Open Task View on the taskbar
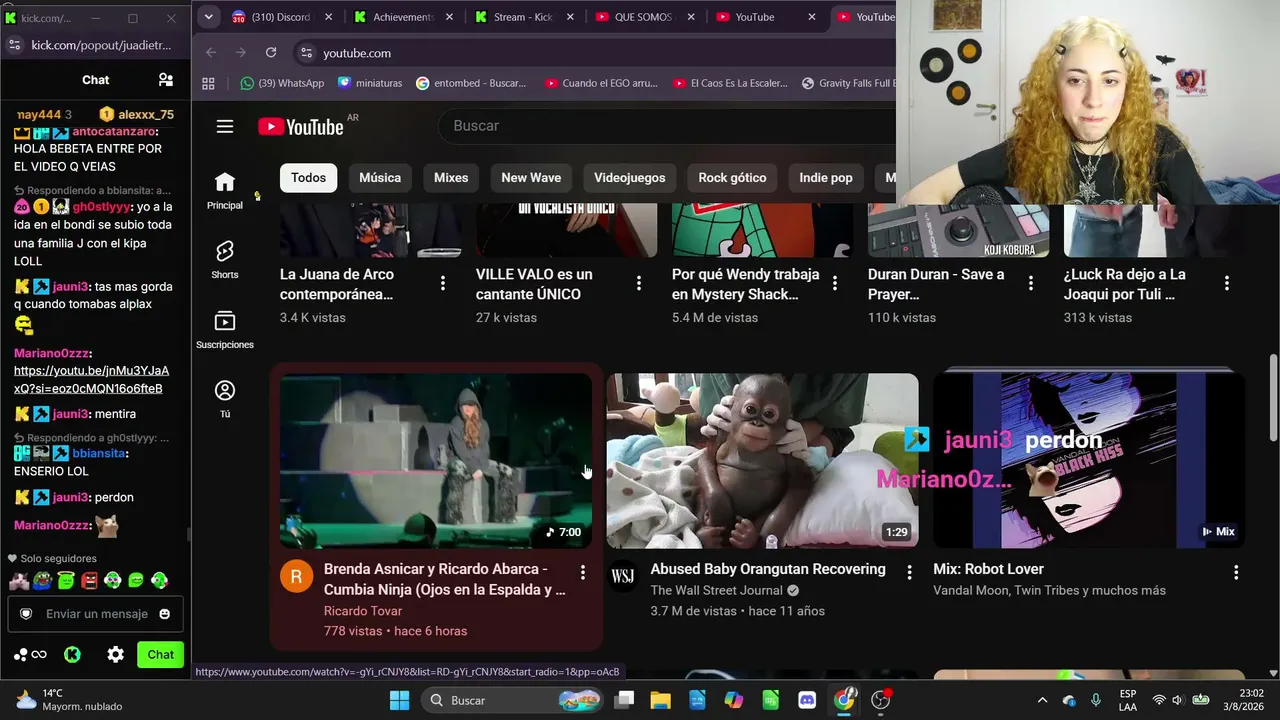The image size is (1280, 720). 625,700
